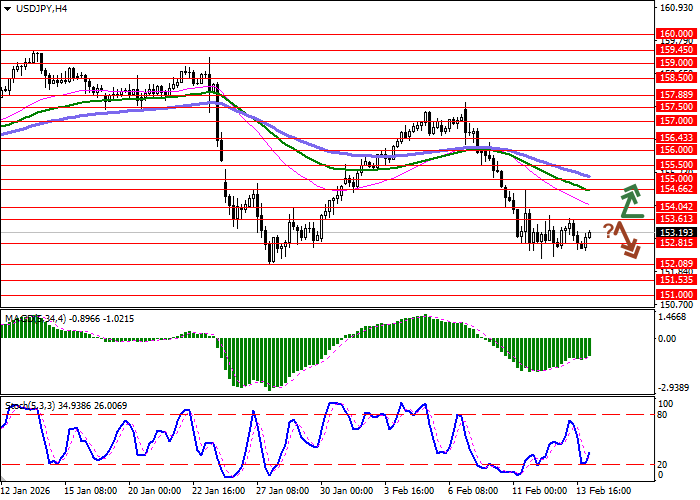The width and height of the screenshot is (700, 500).
Task: Click the Stochastic 80 level axis label
Action: click(x=664, y=414)
